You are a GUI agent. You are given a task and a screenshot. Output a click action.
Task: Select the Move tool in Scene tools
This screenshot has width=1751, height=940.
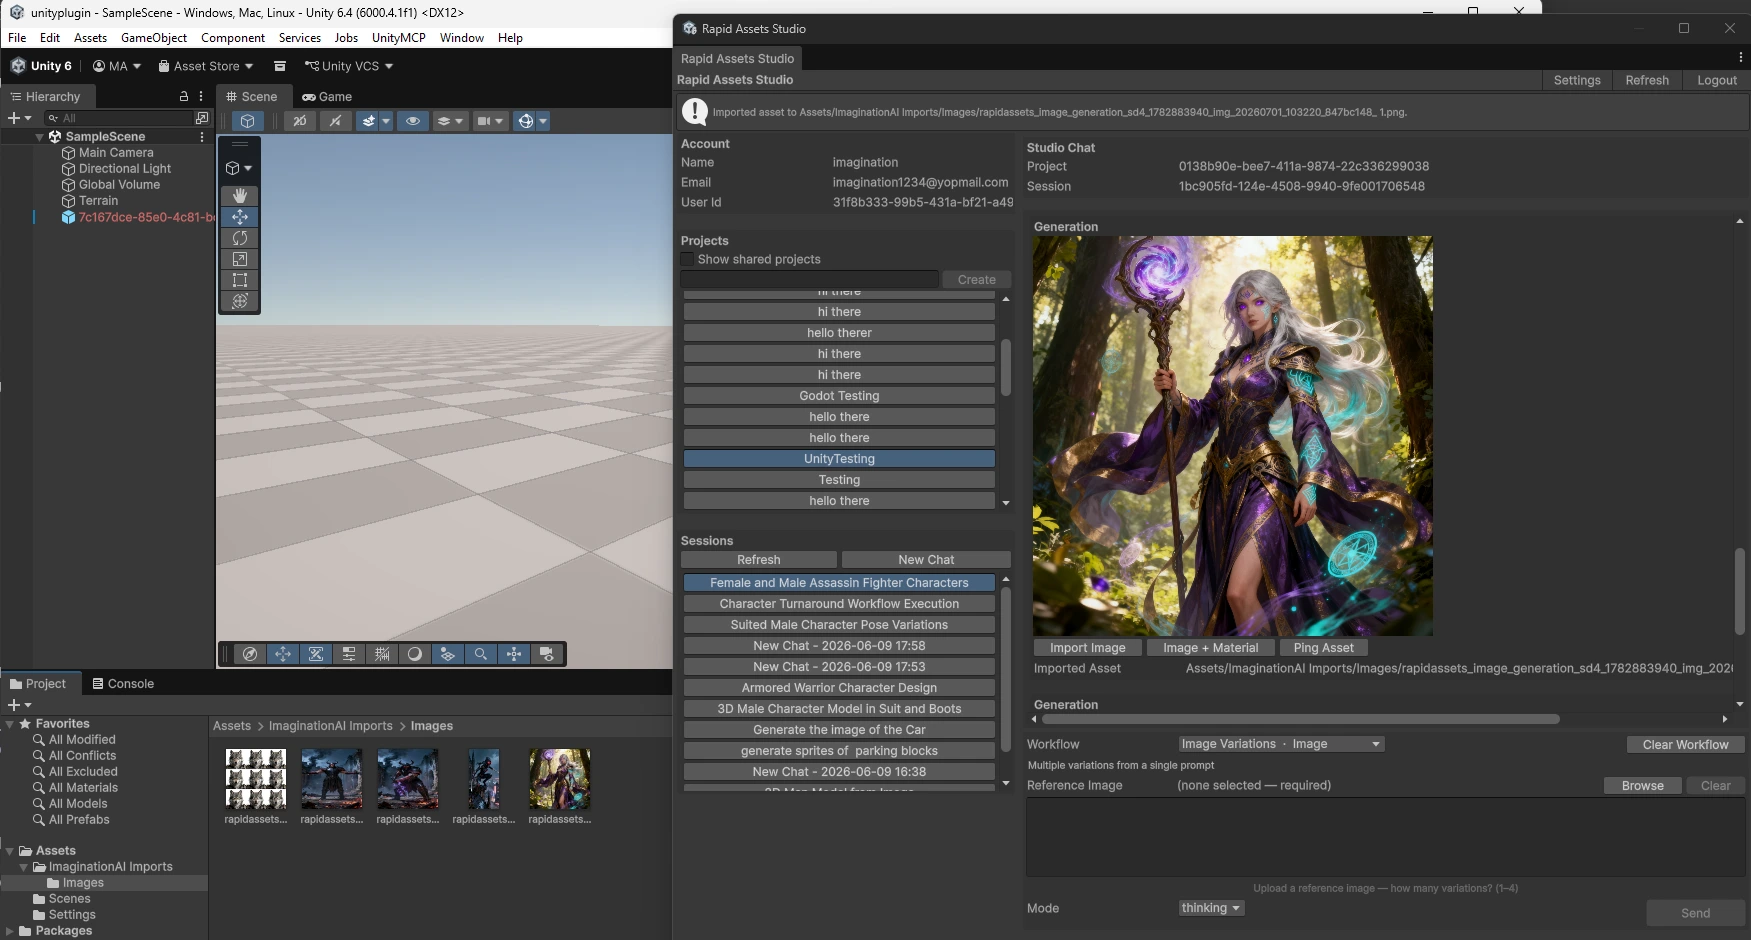[240, 217]
